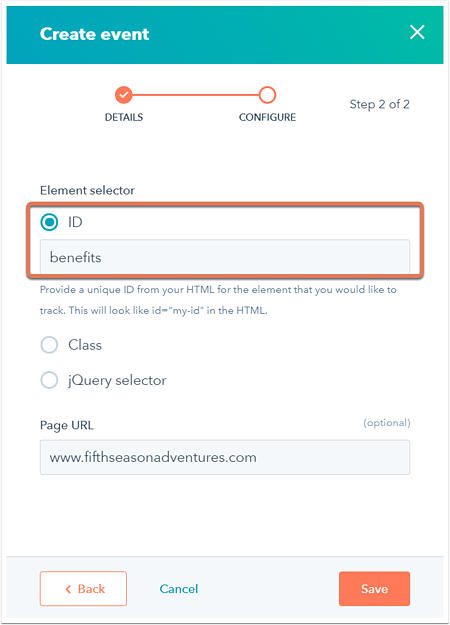
Task: Save the event with the Save button
Action: 374,589
